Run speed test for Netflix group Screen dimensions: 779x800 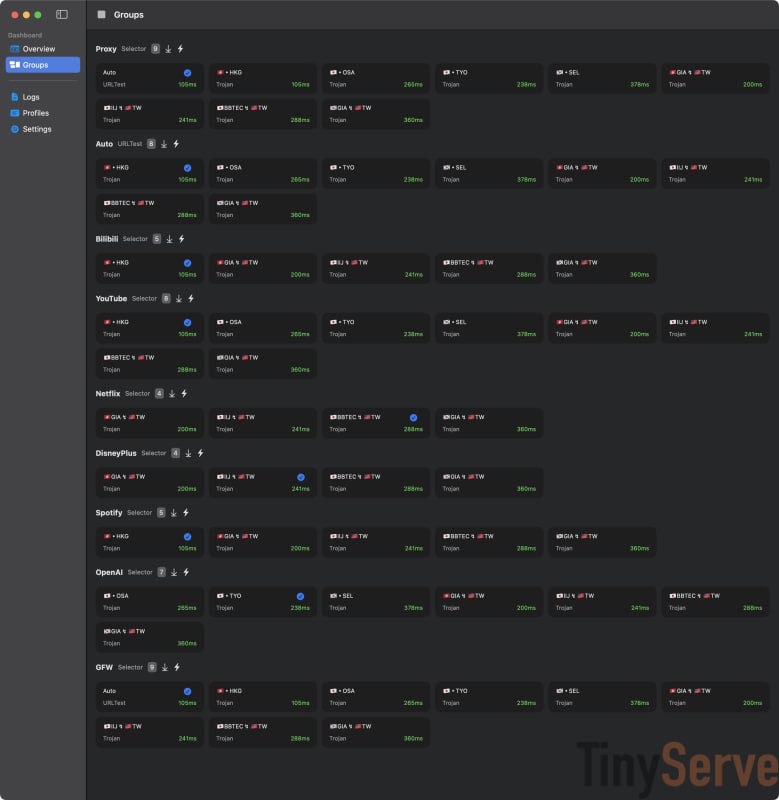184,394
